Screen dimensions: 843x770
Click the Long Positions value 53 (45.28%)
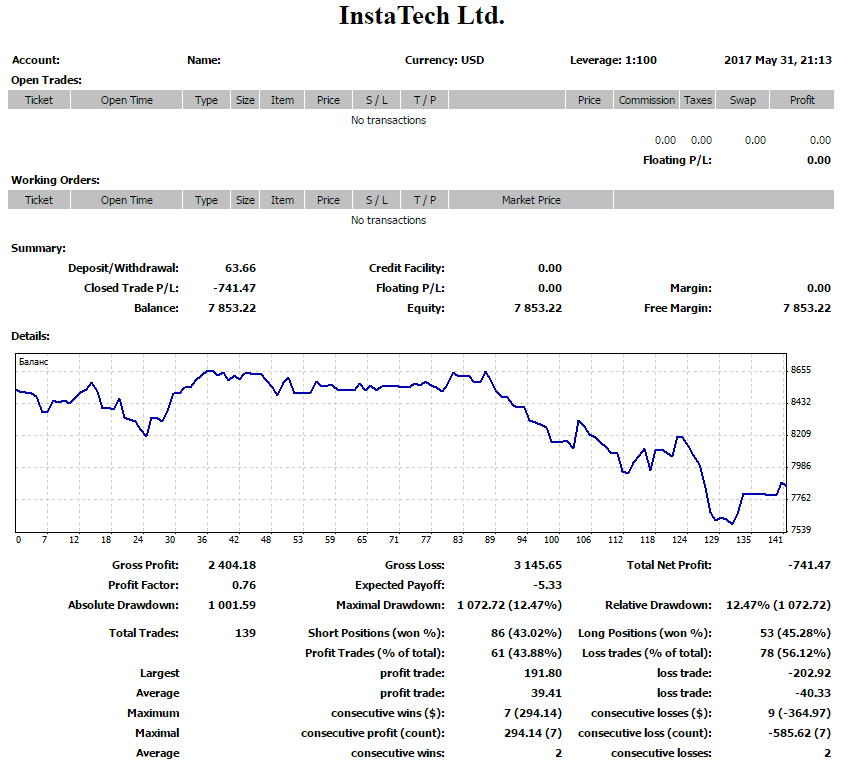pyautogui.click(x=796, y=633)
